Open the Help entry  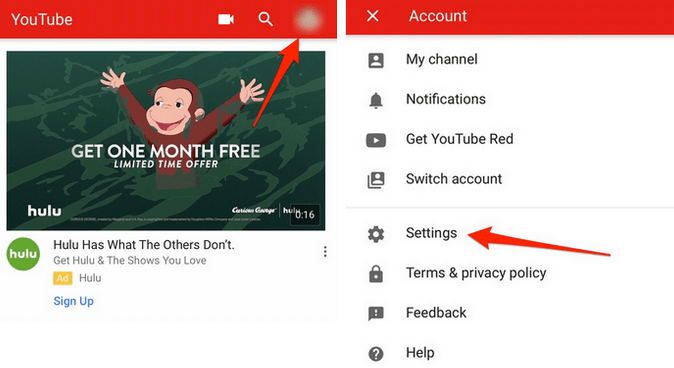pos(420,353)
